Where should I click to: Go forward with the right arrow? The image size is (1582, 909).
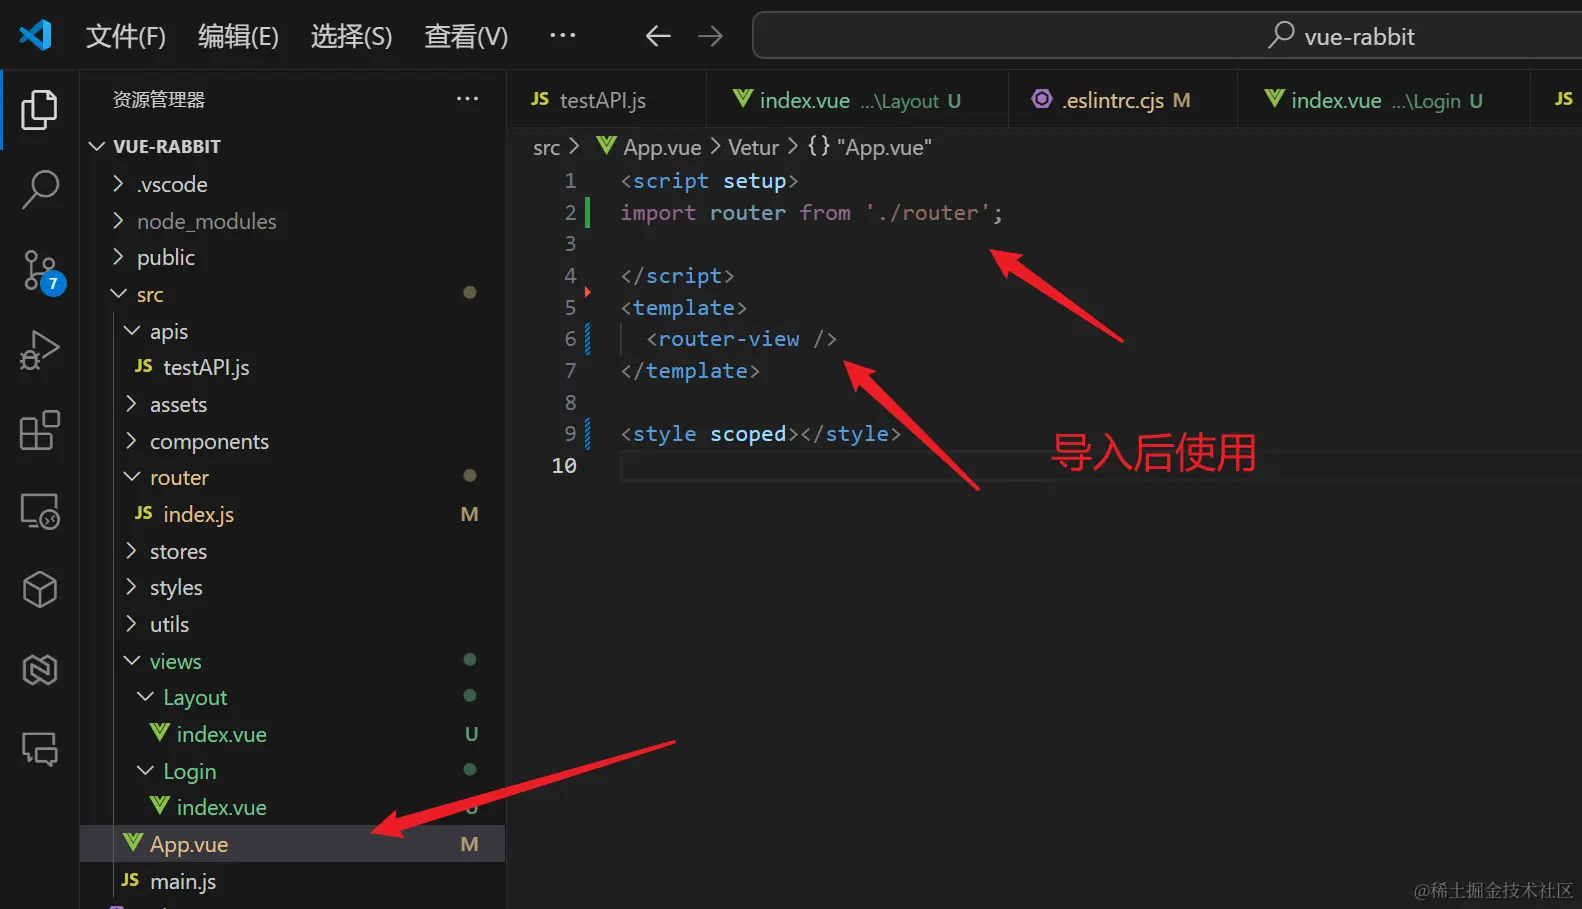[710, 36]
